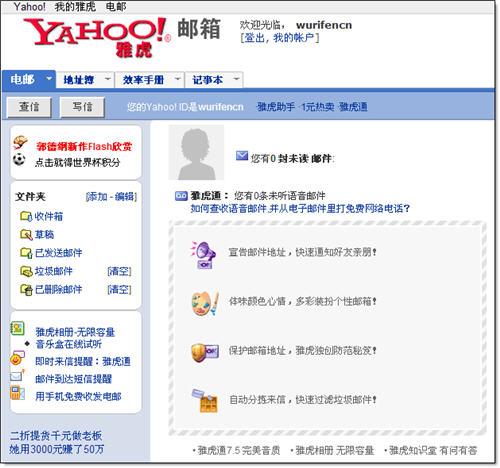Screen dimensions: 500x468
Task: Open the 草稿 folder icon
Action: (26, 234)
